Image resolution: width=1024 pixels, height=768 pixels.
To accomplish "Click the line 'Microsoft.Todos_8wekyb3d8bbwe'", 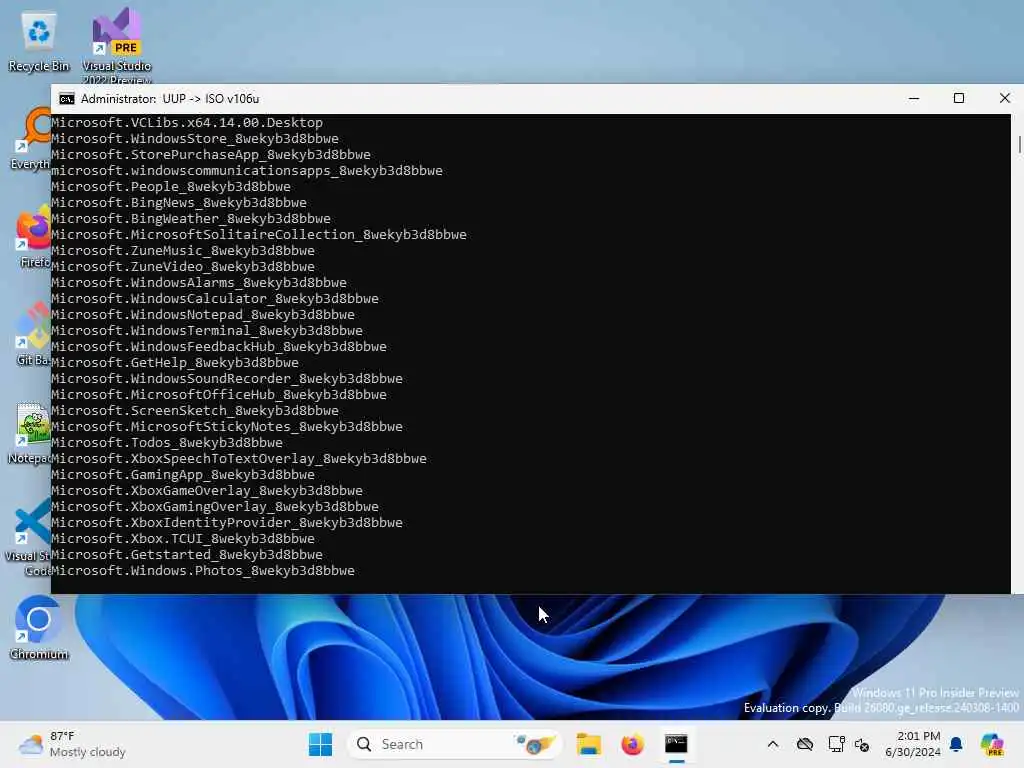I will point(167,442).
